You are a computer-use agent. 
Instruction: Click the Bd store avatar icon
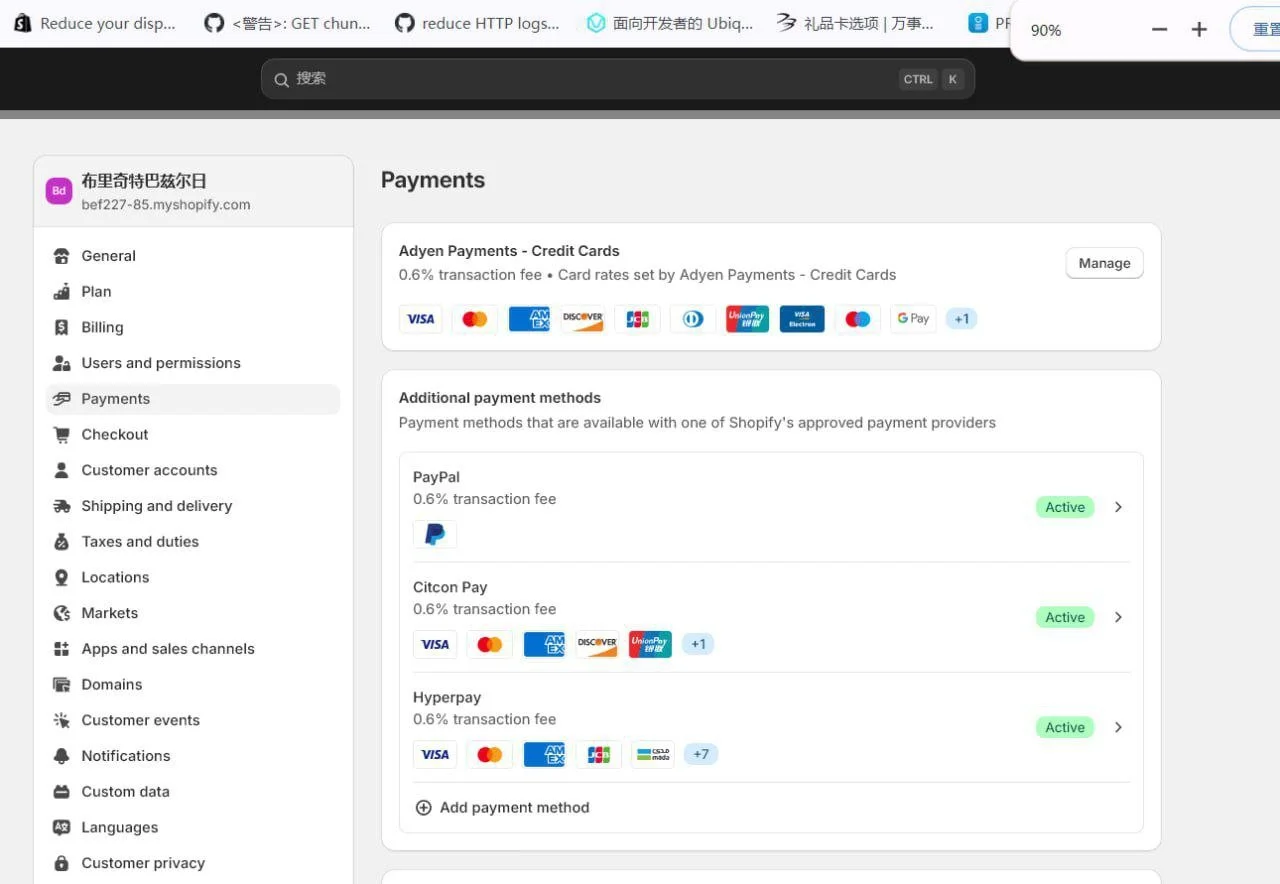[x=59, y=191]
